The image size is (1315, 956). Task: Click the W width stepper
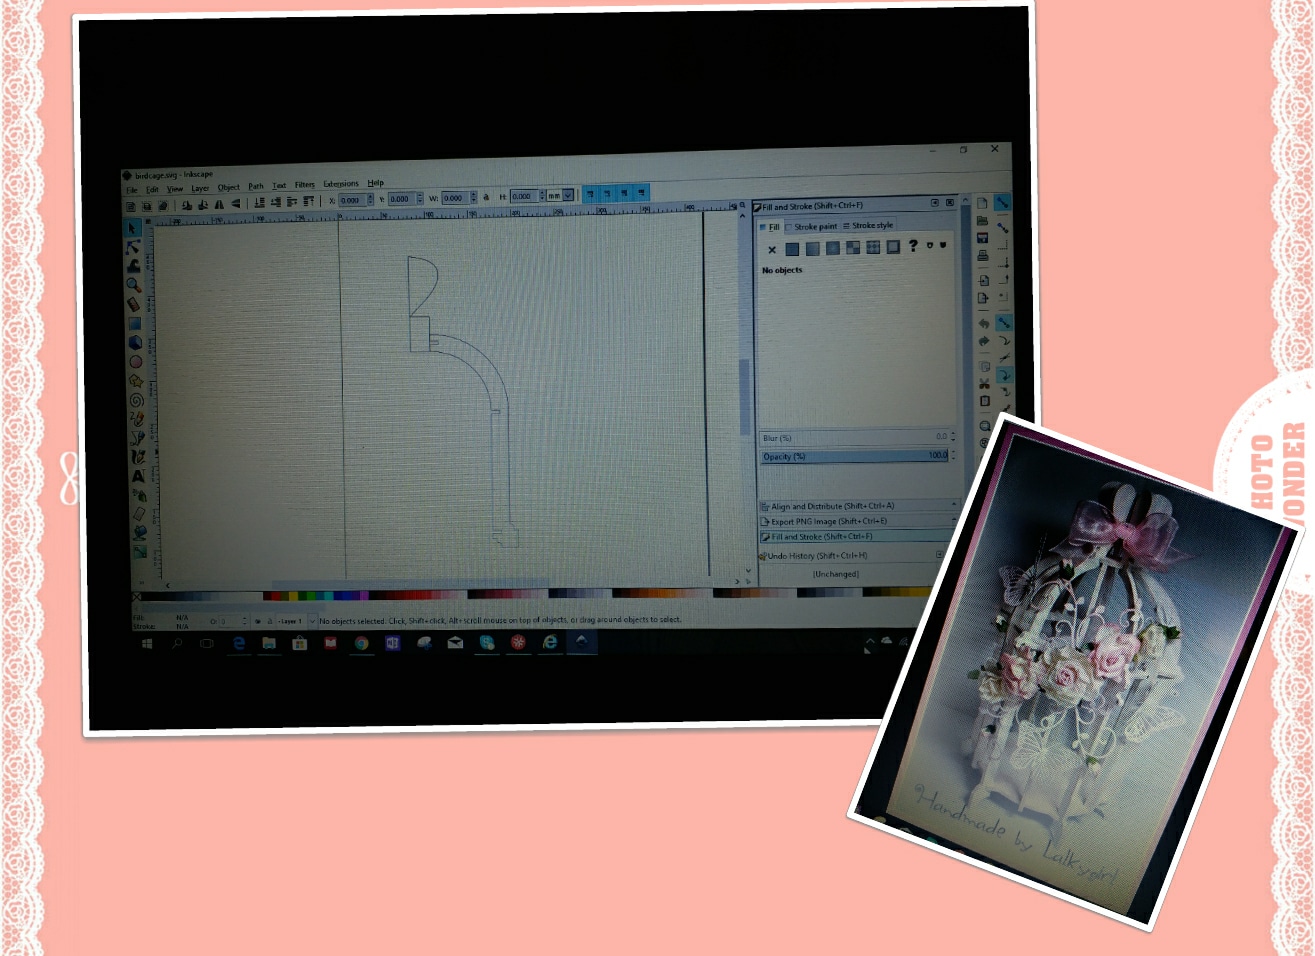pyautogui.click(x=473, y=198)
